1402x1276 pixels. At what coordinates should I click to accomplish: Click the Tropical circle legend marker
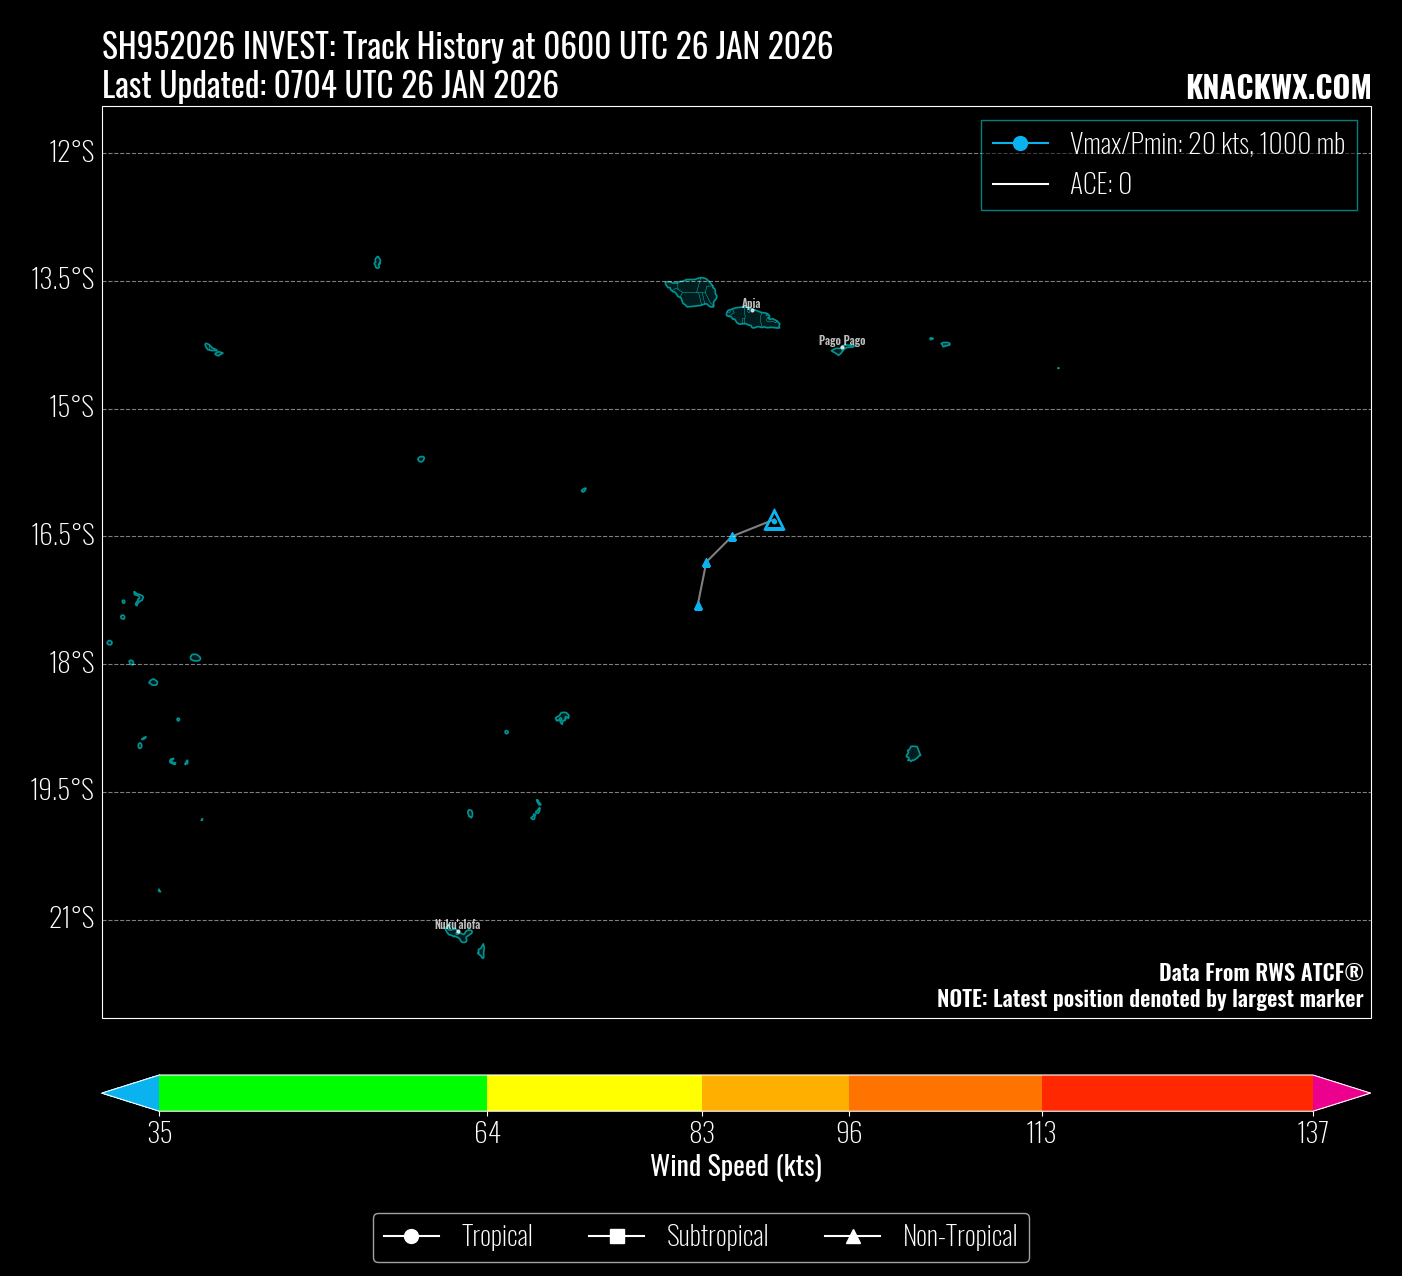click(x=411, y=1238)
